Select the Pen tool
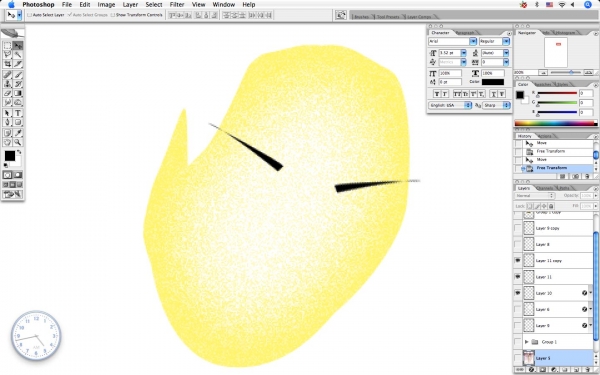 click(7, 122)
